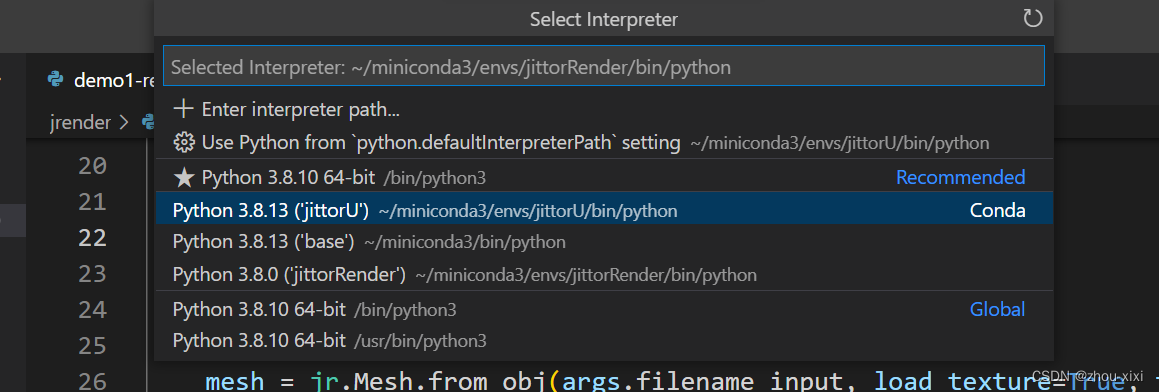This screenshot has height=392, width=1159.
Task: Click the plus icon for entering interpreter path
Action: click(183, 109)
